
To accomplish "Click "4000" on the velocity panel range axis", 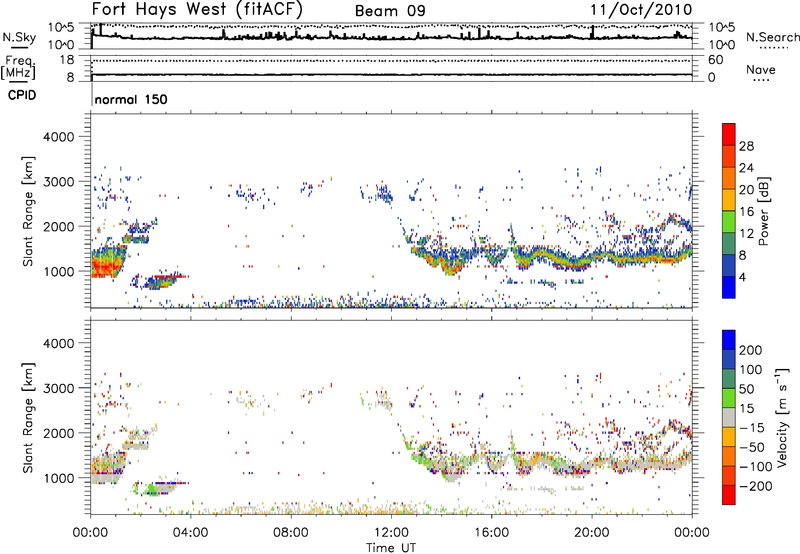I will [58, 343].
